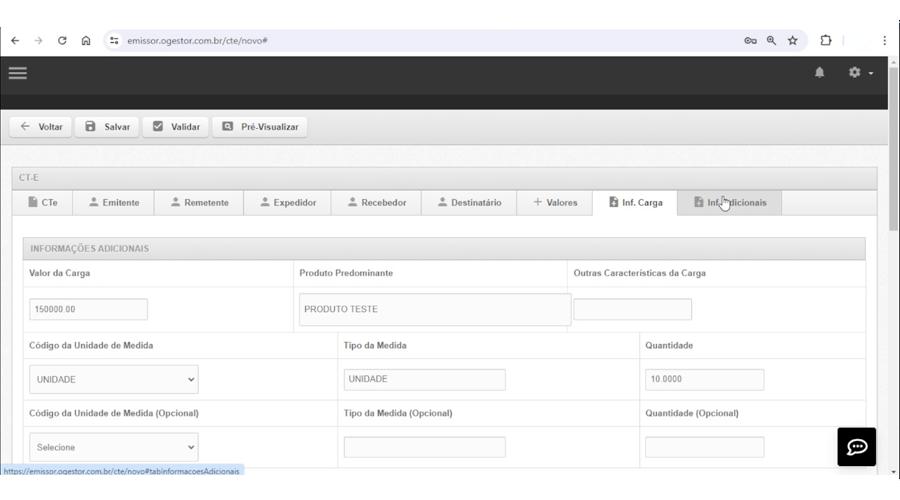Expand the optional unit Selecione dropdown
900x500 pixels.
(113, 447)
